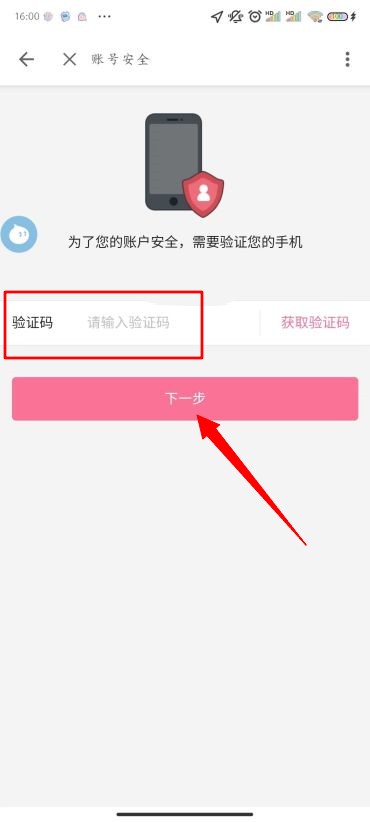Tap the location arrow status icon
370x822 pixels.
point(216,17)
